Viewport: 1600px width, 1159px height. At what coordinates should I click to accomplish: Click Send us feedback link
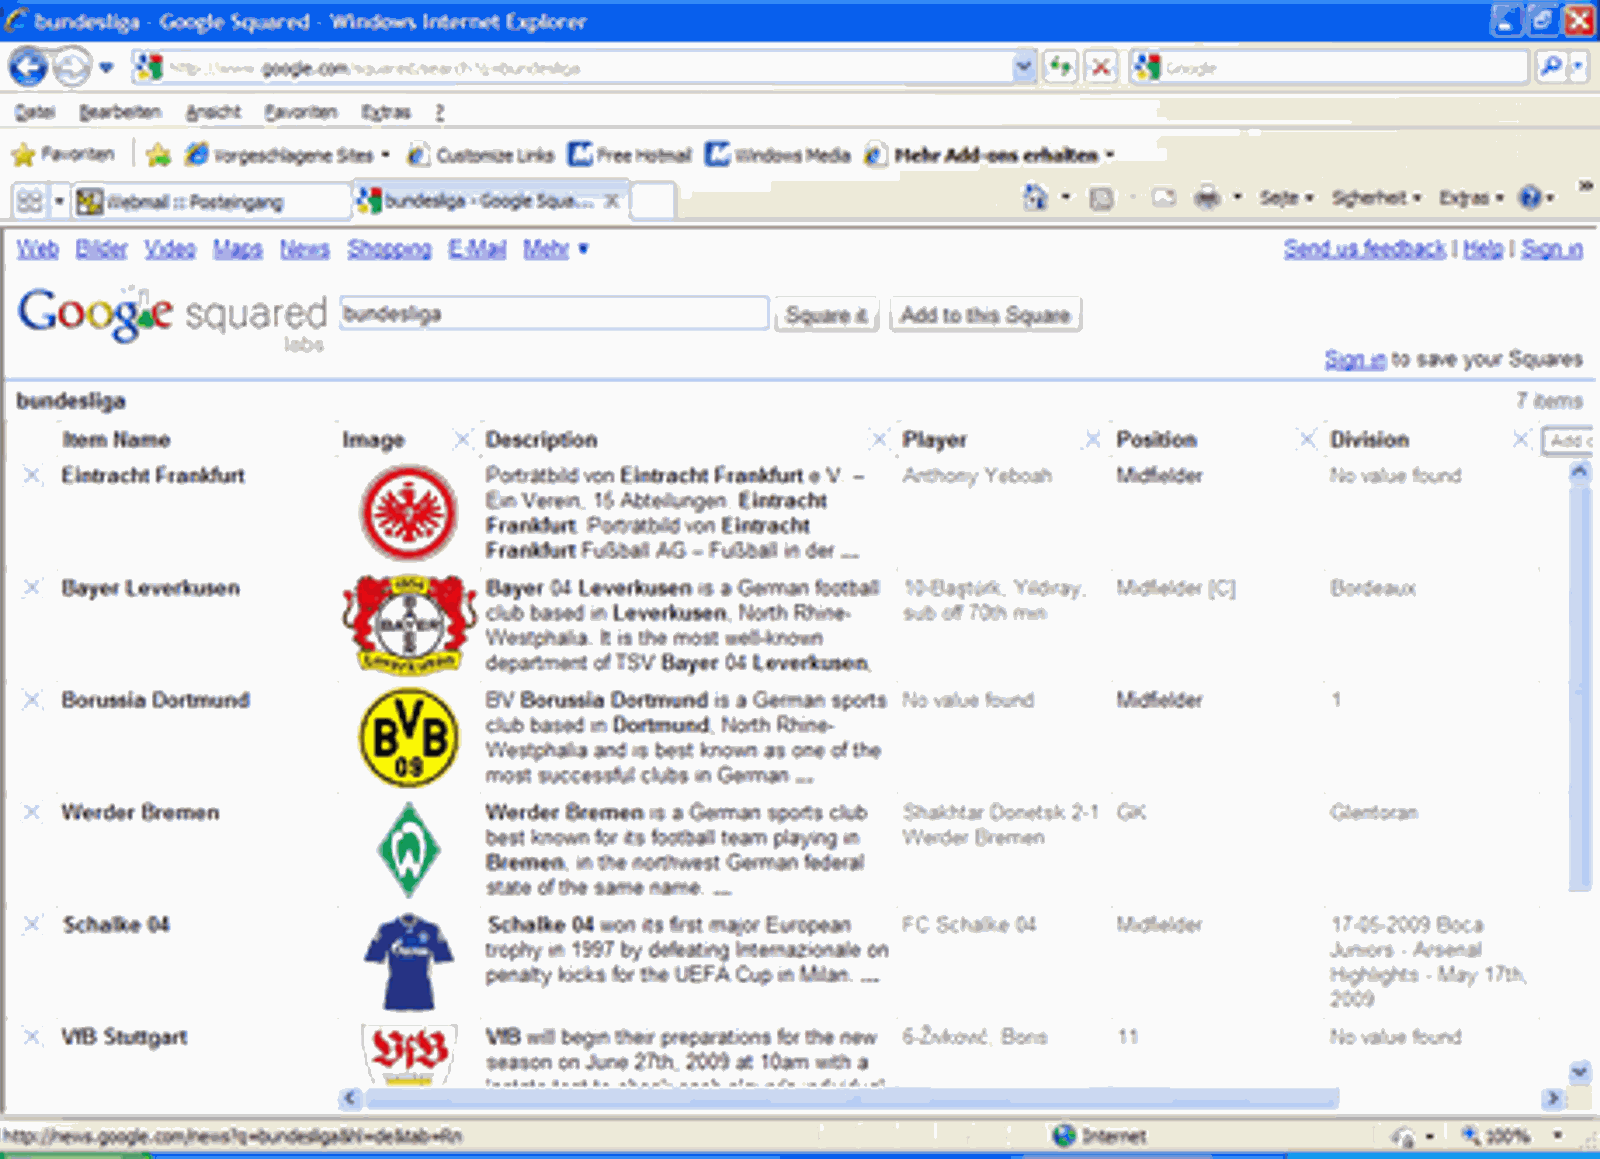(x=1365, y=249)
